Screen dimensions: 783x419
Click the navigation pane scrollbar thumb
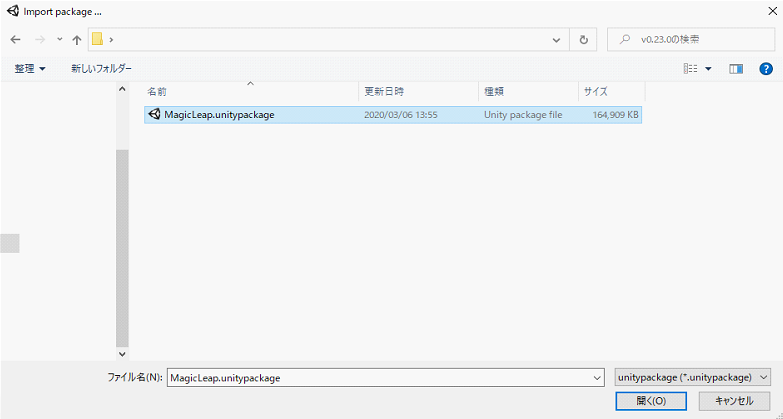[122, 248]
